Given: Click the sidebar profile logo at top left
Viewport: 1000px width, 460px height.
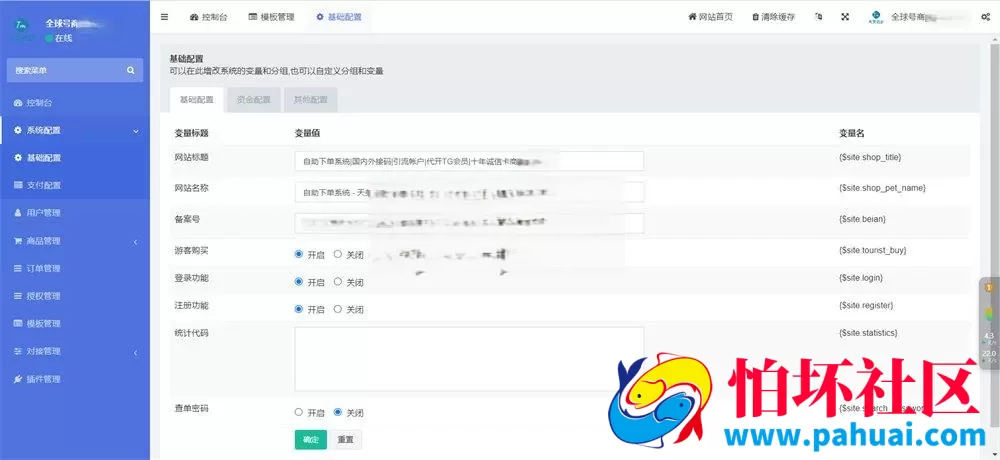Looking at the screenshot, I should [22, 26].
